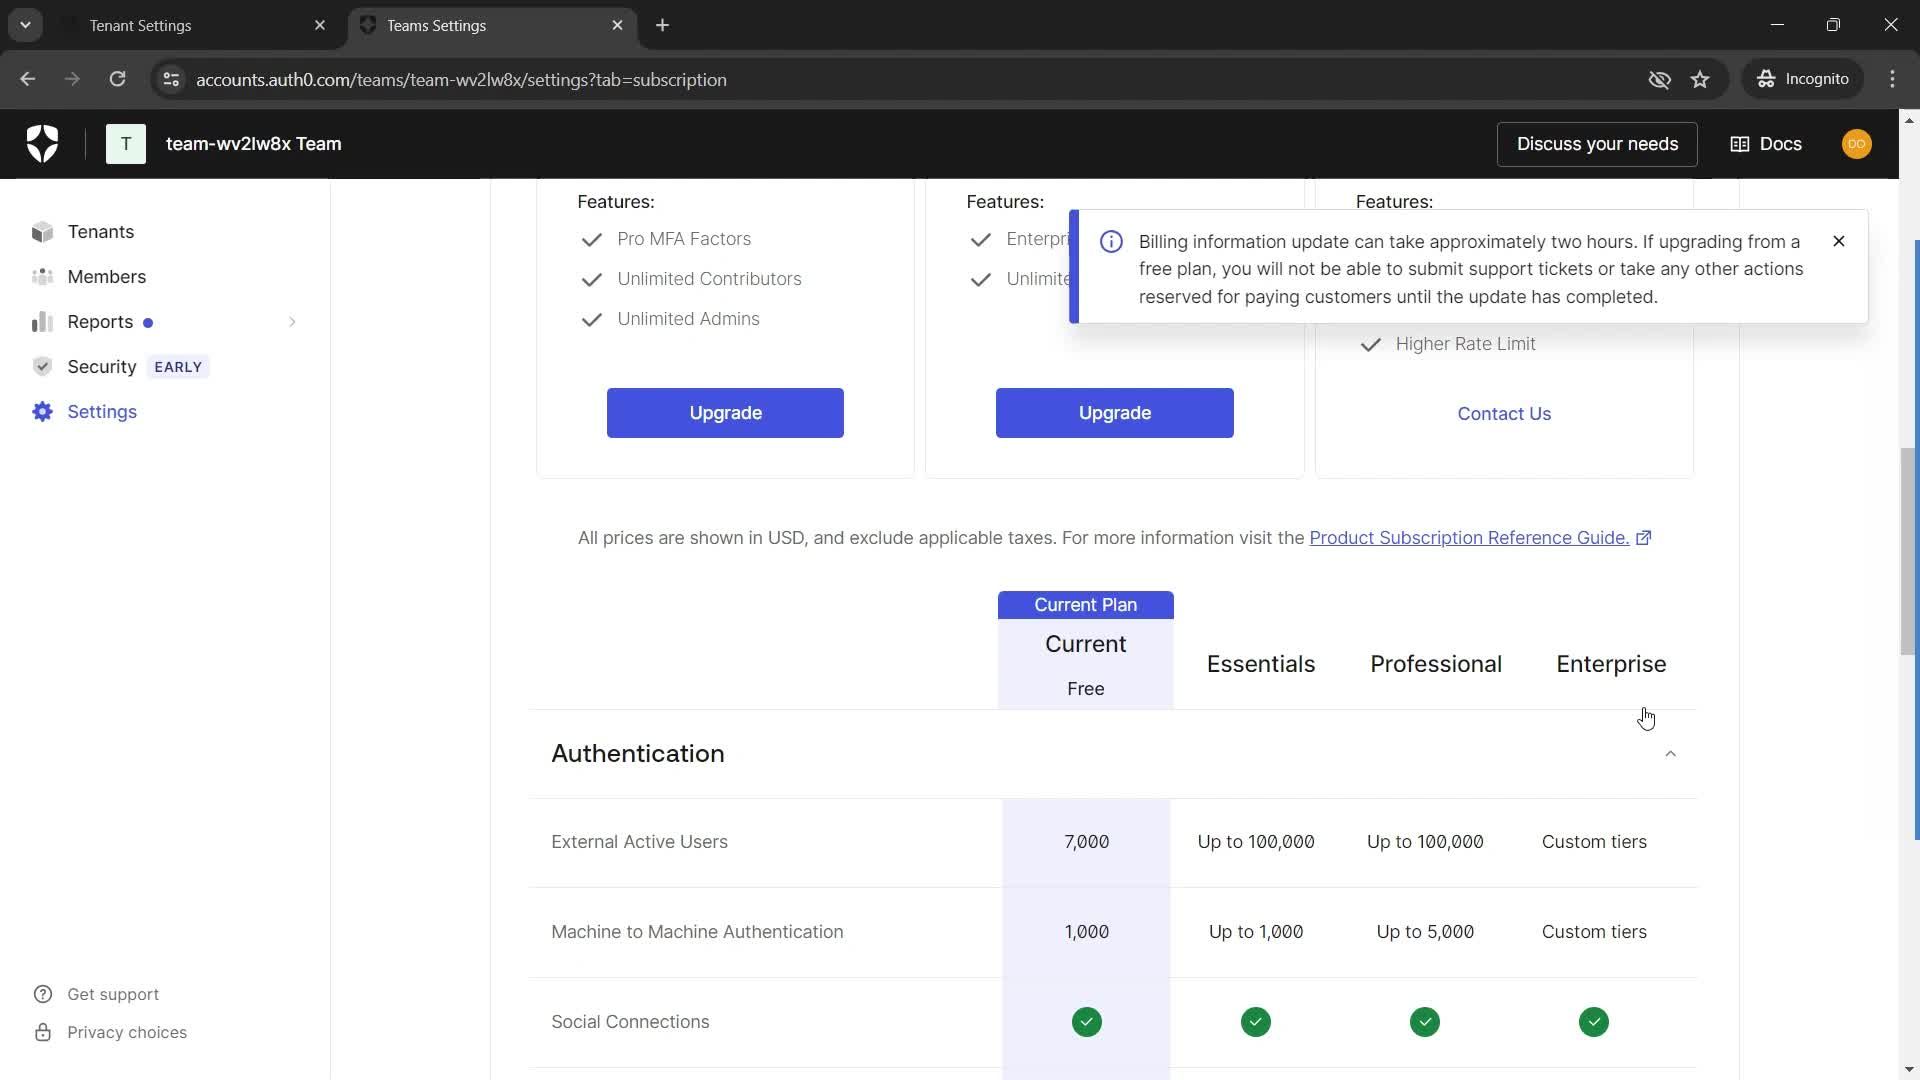Click the Social Connections row label
The height and width of the screenshot is (1080, 1920).
click(x=630, y=1022)
